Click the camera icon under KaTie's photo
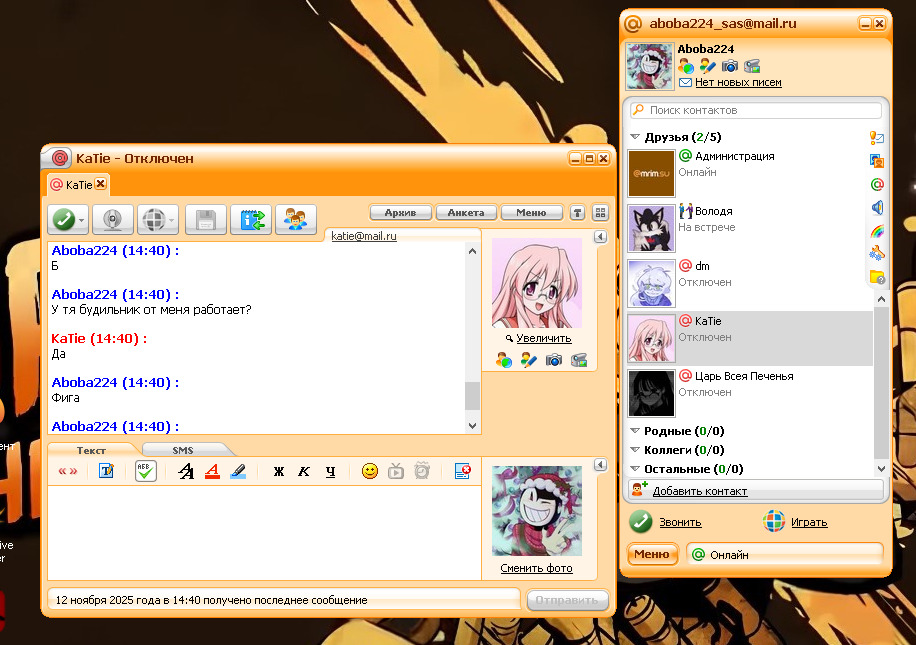916x645 pixels. pos(554,360)
